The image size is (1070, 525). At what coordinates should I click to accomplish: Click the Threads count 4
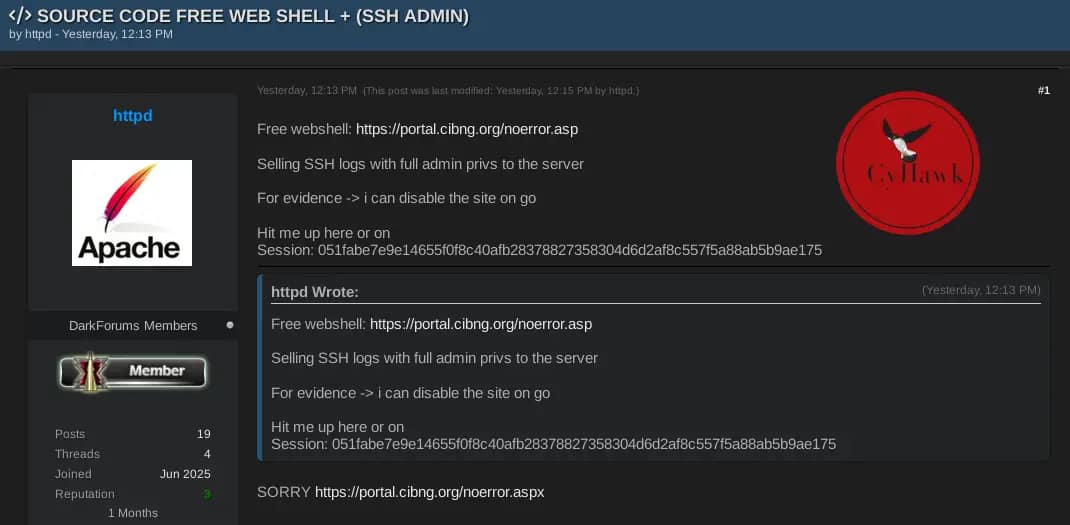click(x=207, y=454)
